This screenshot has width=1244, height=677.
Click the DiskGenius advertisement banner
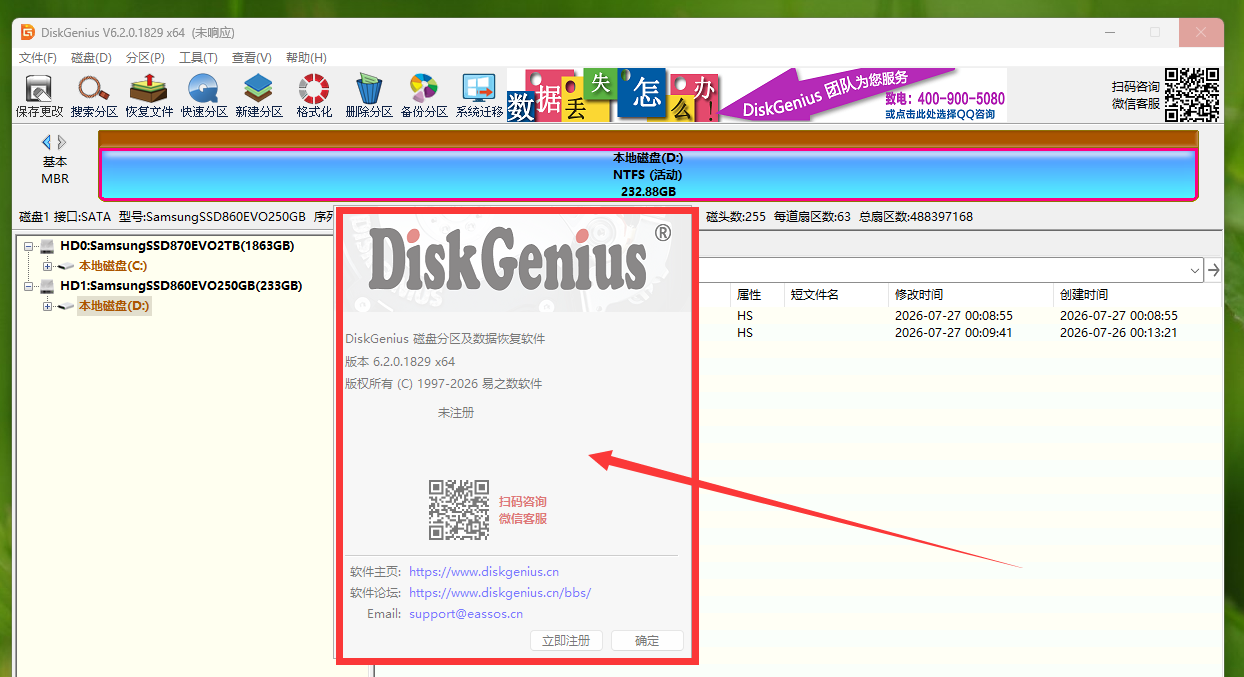click(x=756, y=95)
